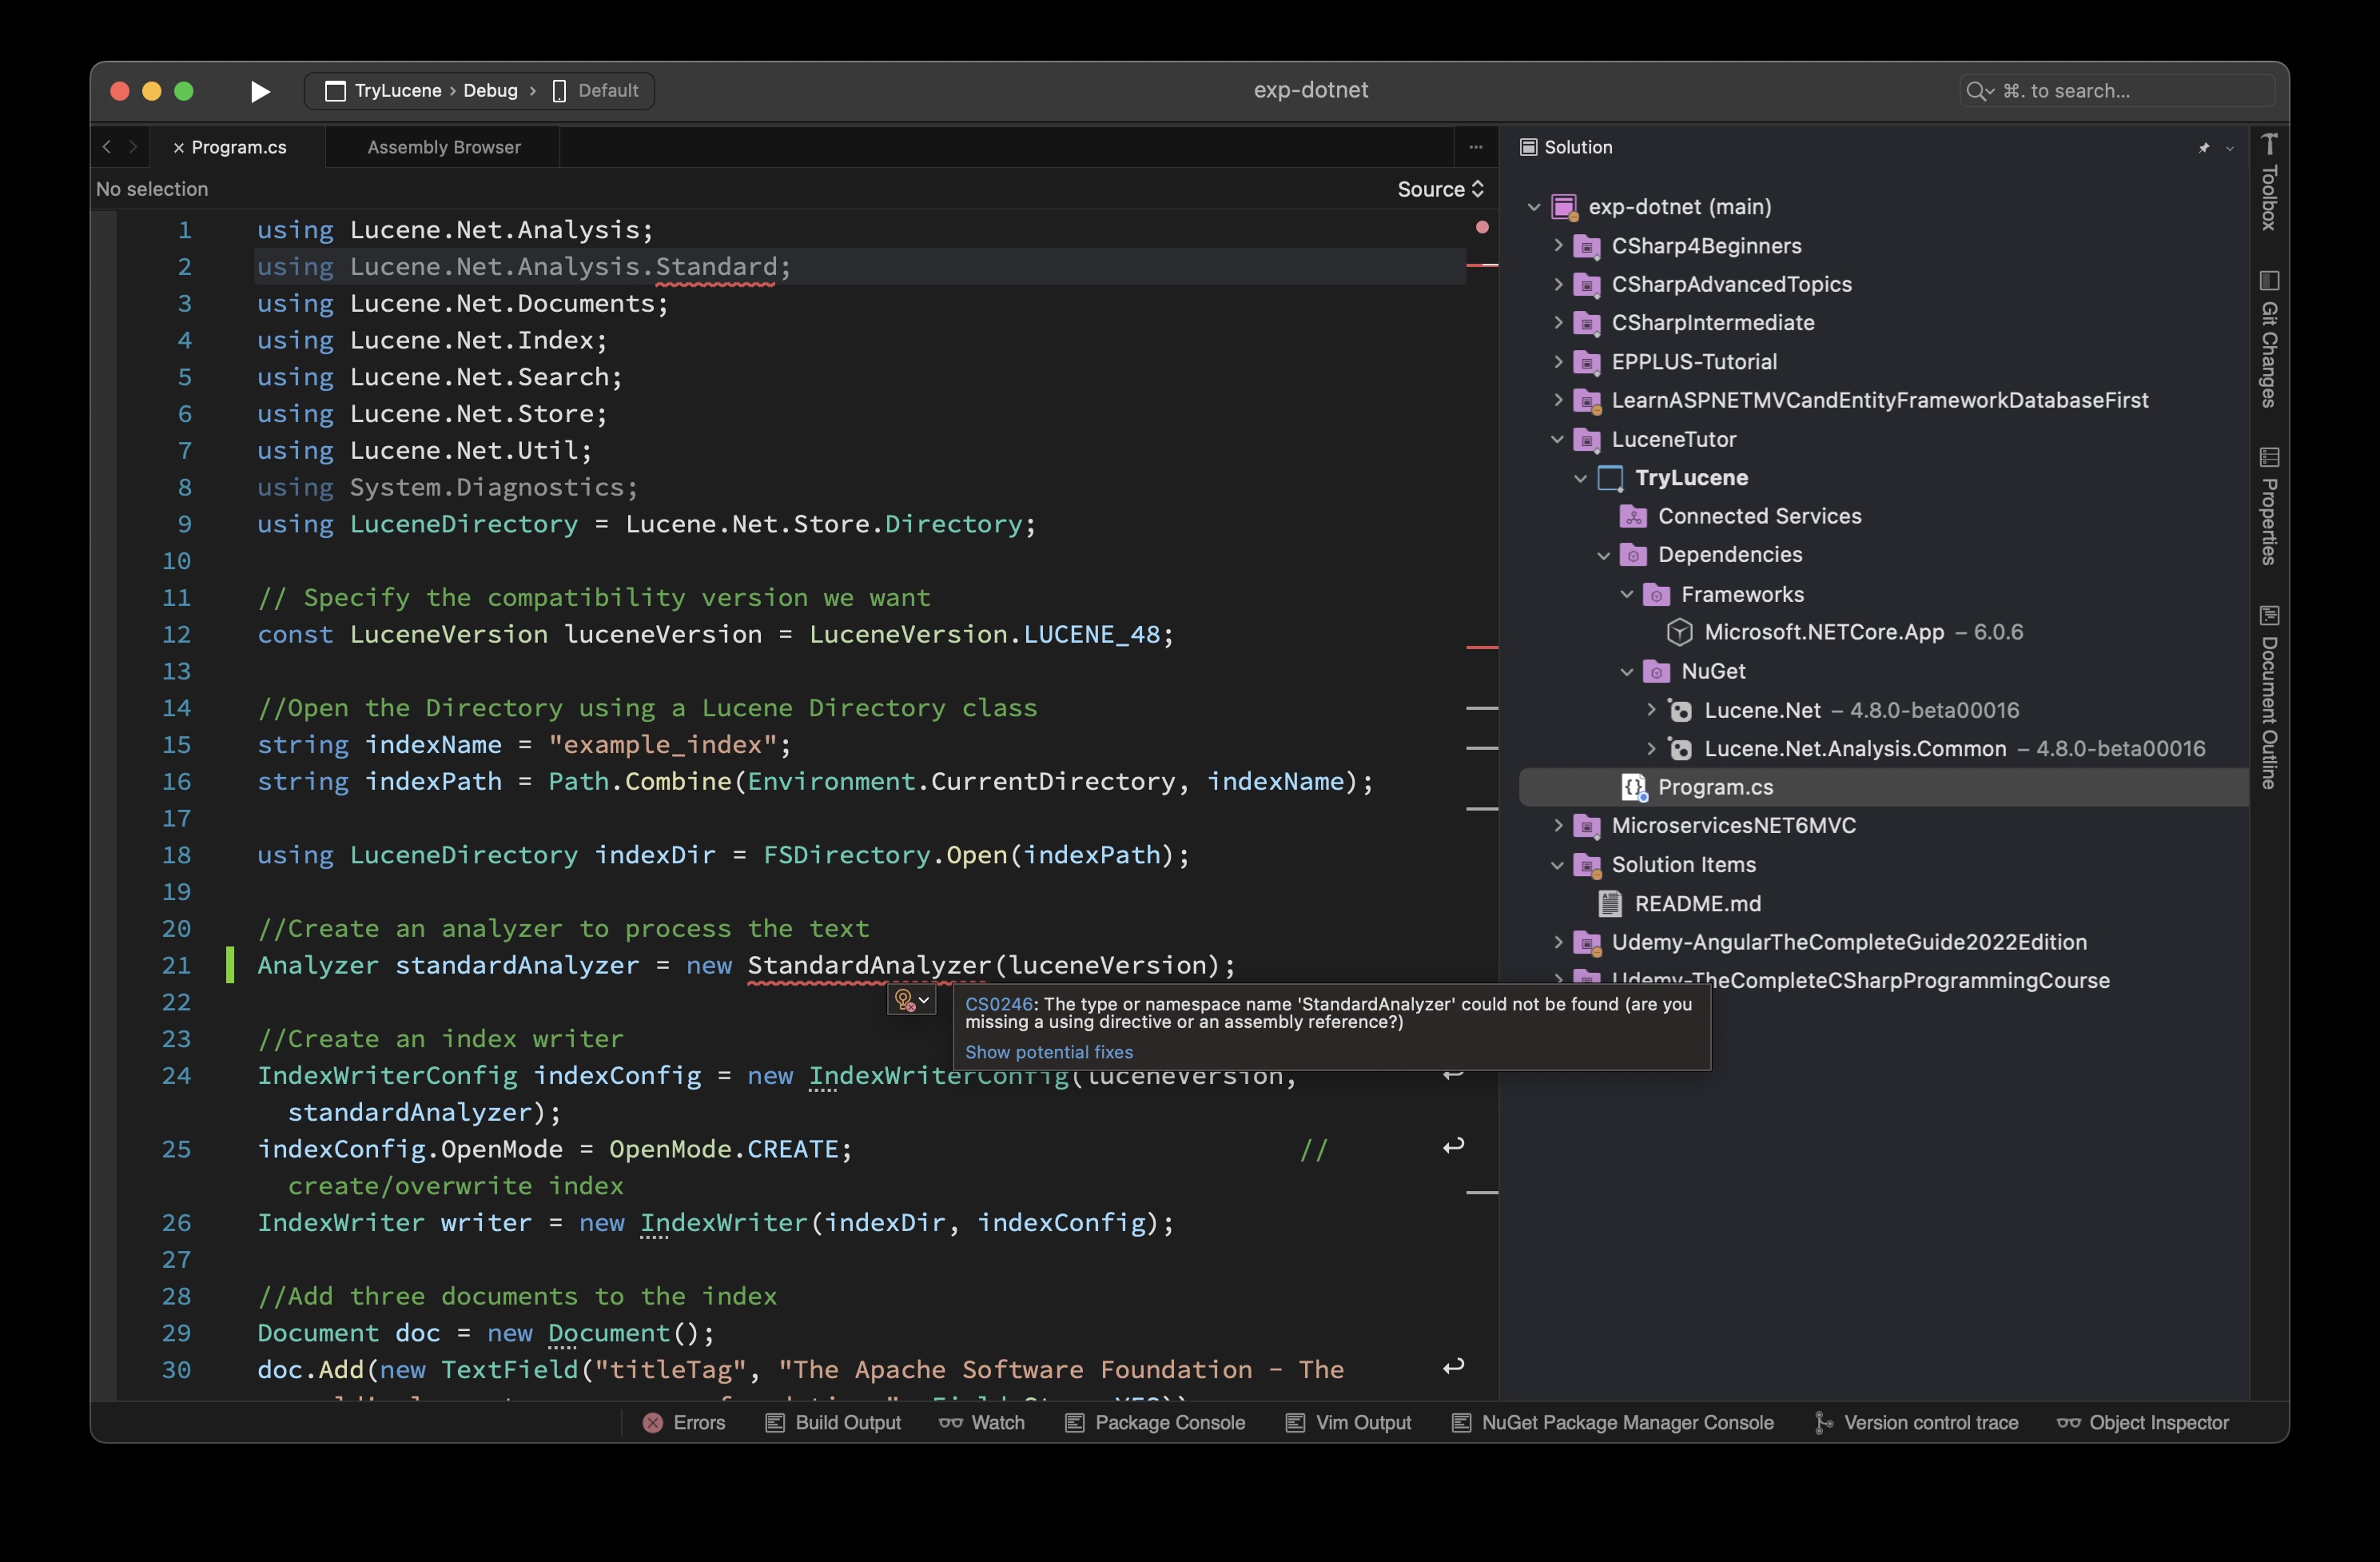Viewport: 2380px width, 1562px height.
Task: Open the Document Outline side panel
Action: 2269,697
